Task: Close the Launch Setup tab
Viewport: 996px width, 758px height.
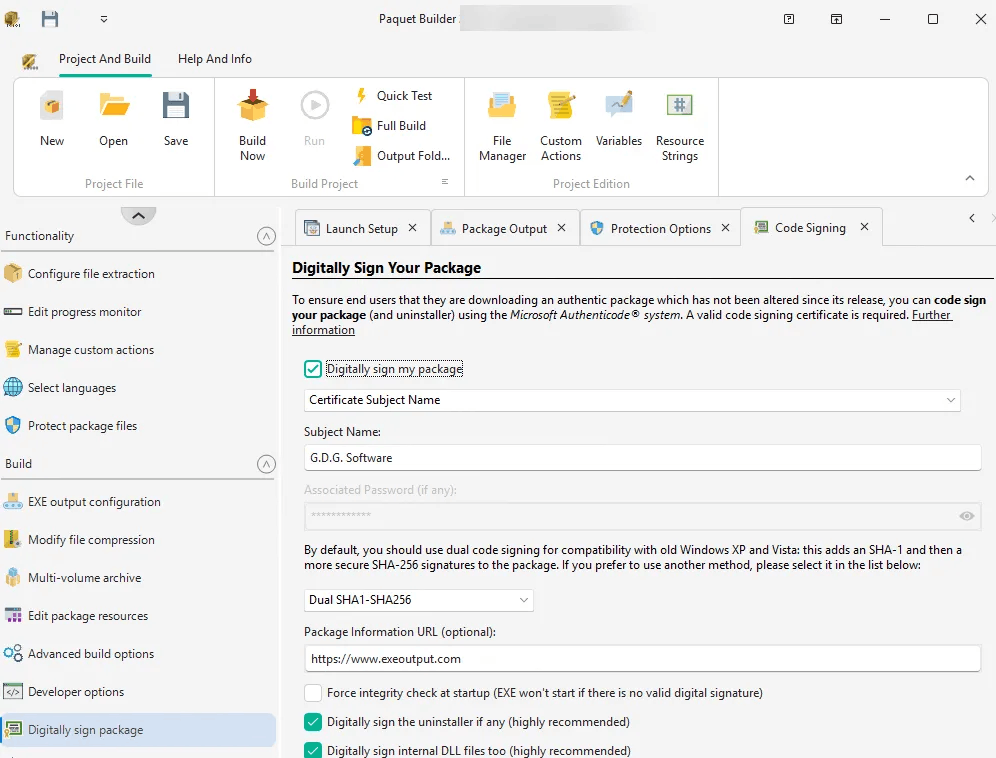Action: (412, 227)
